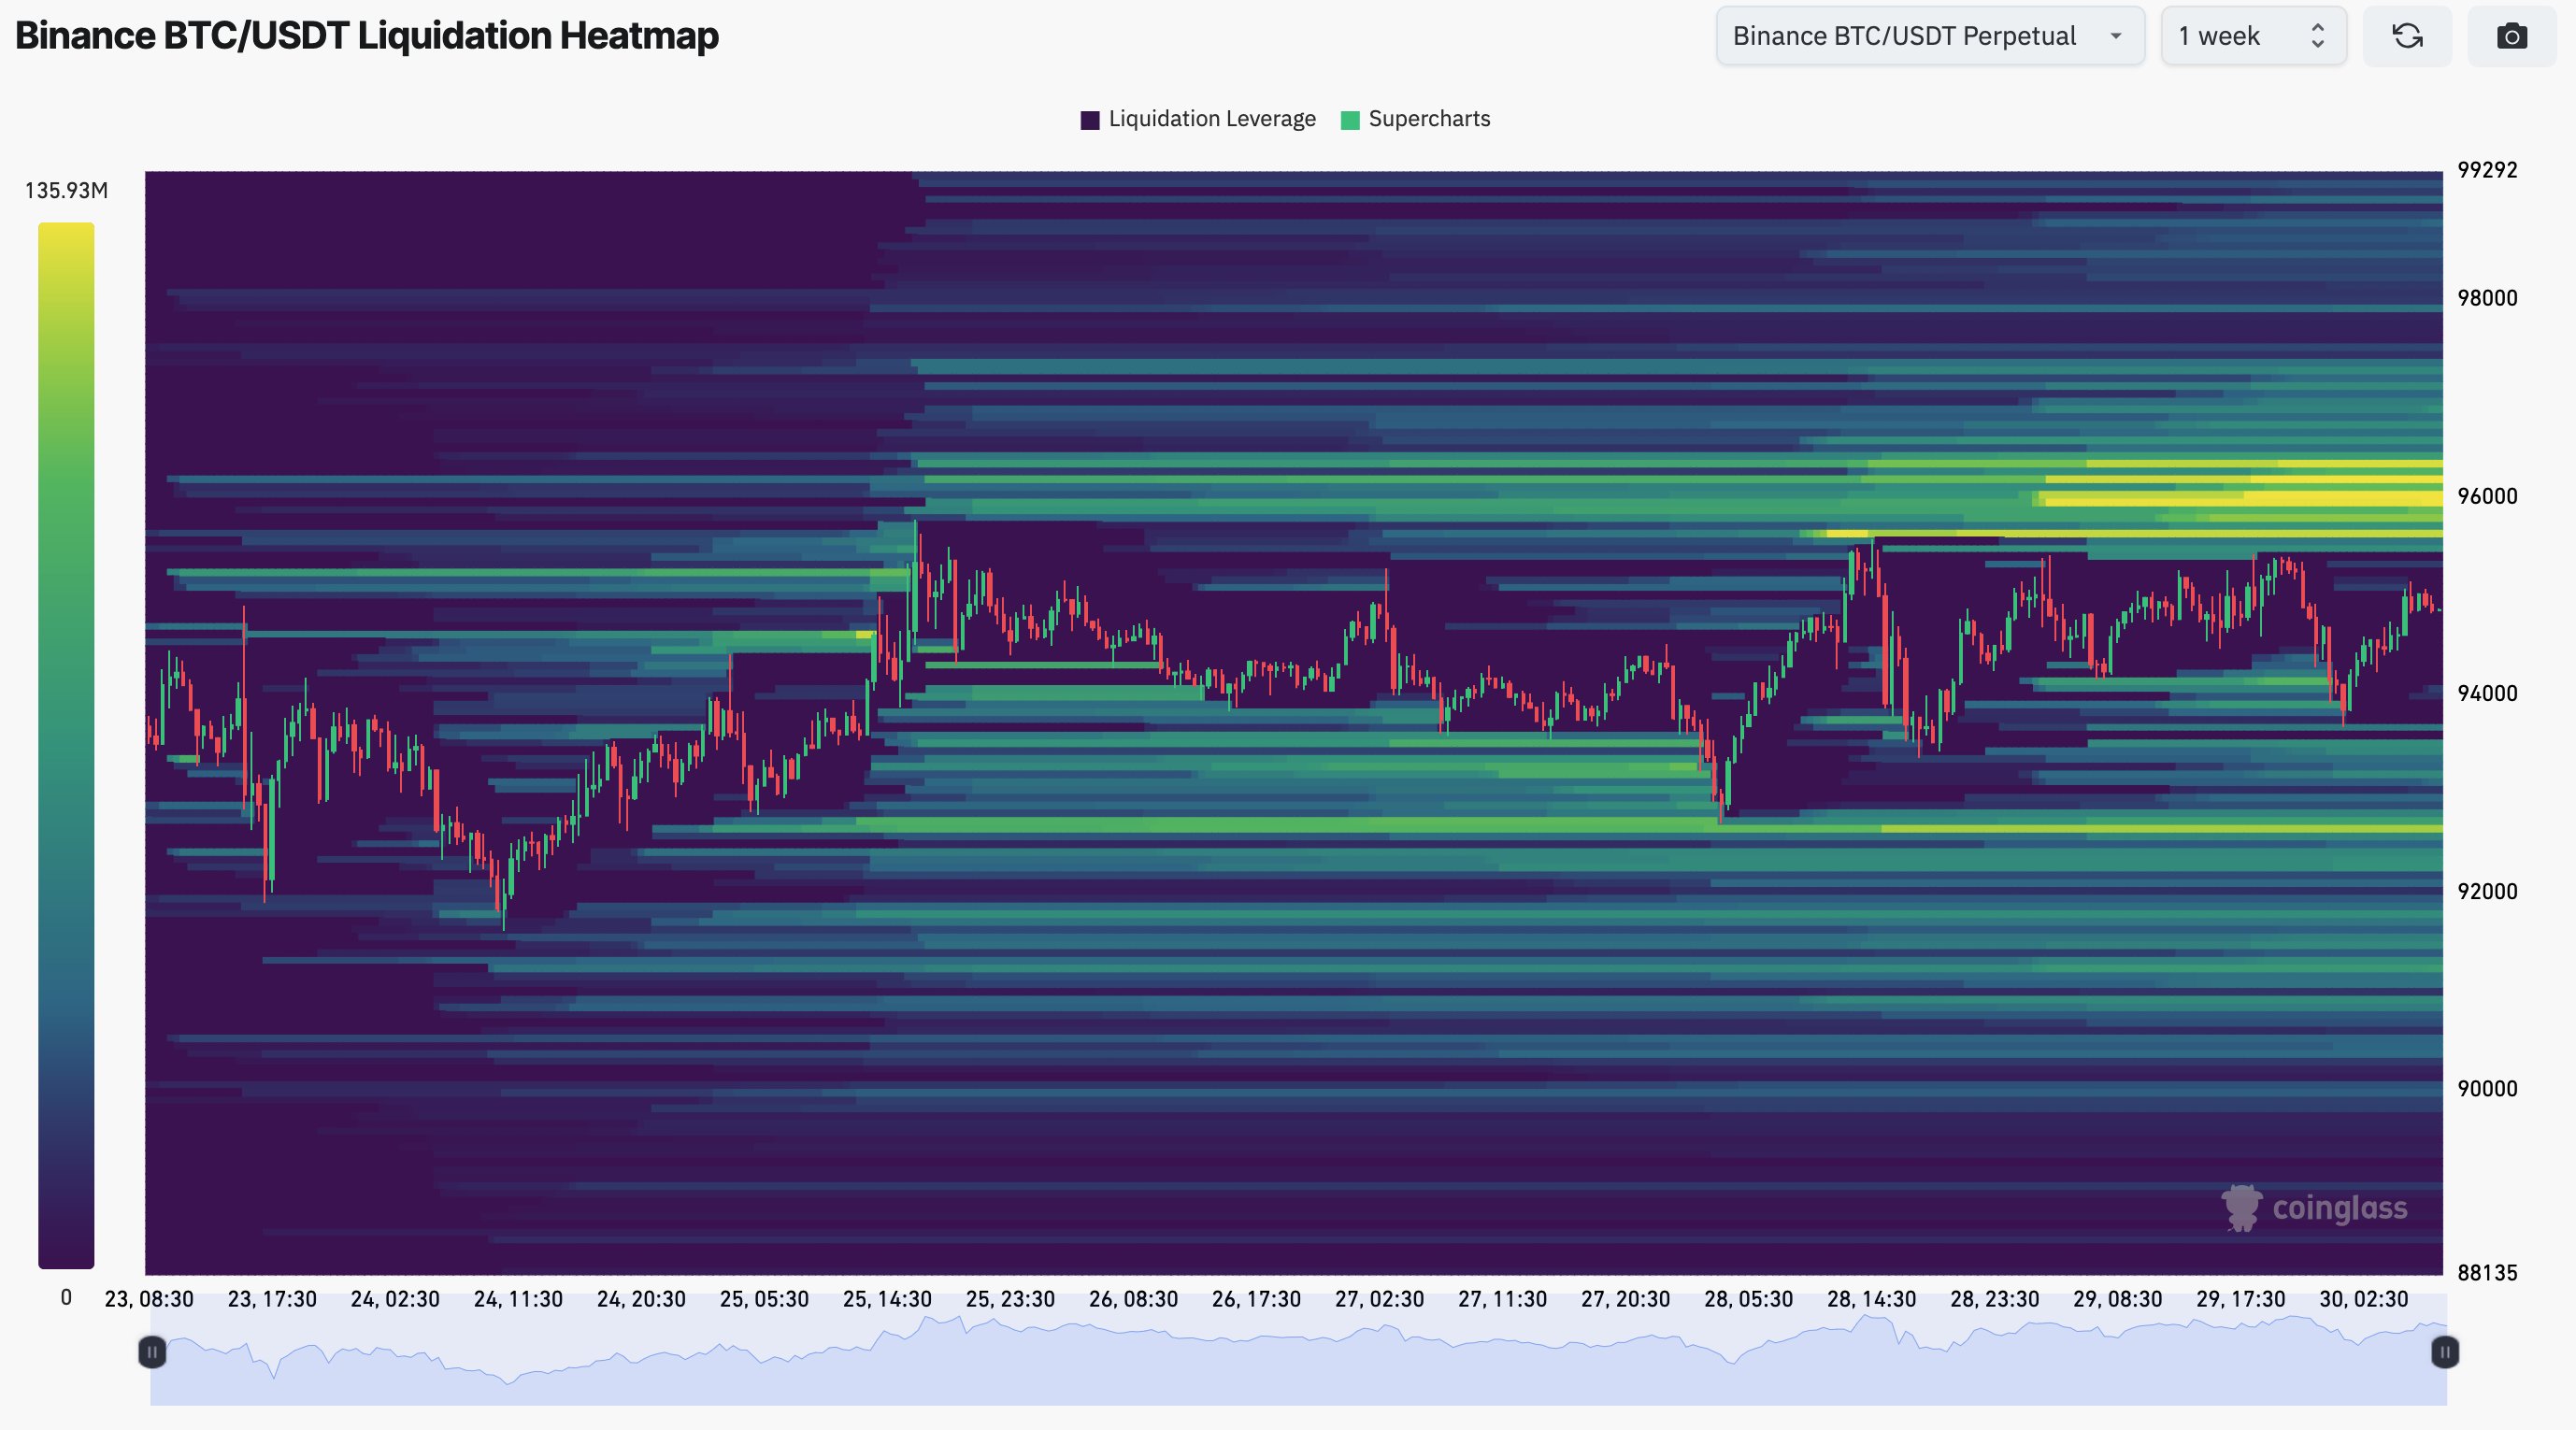Click the 96000 price axis label
The width and height of the screenshot is (2576, 1430).
coord(2487,496)
